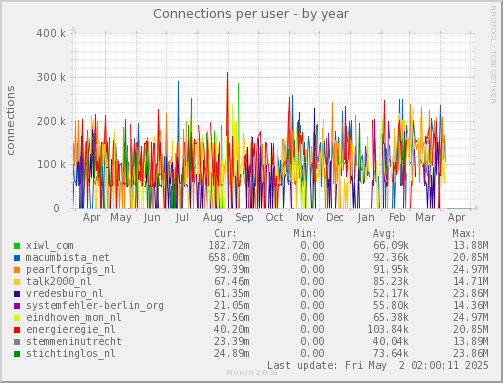Click the Last update timestamp text

point(377,365)
